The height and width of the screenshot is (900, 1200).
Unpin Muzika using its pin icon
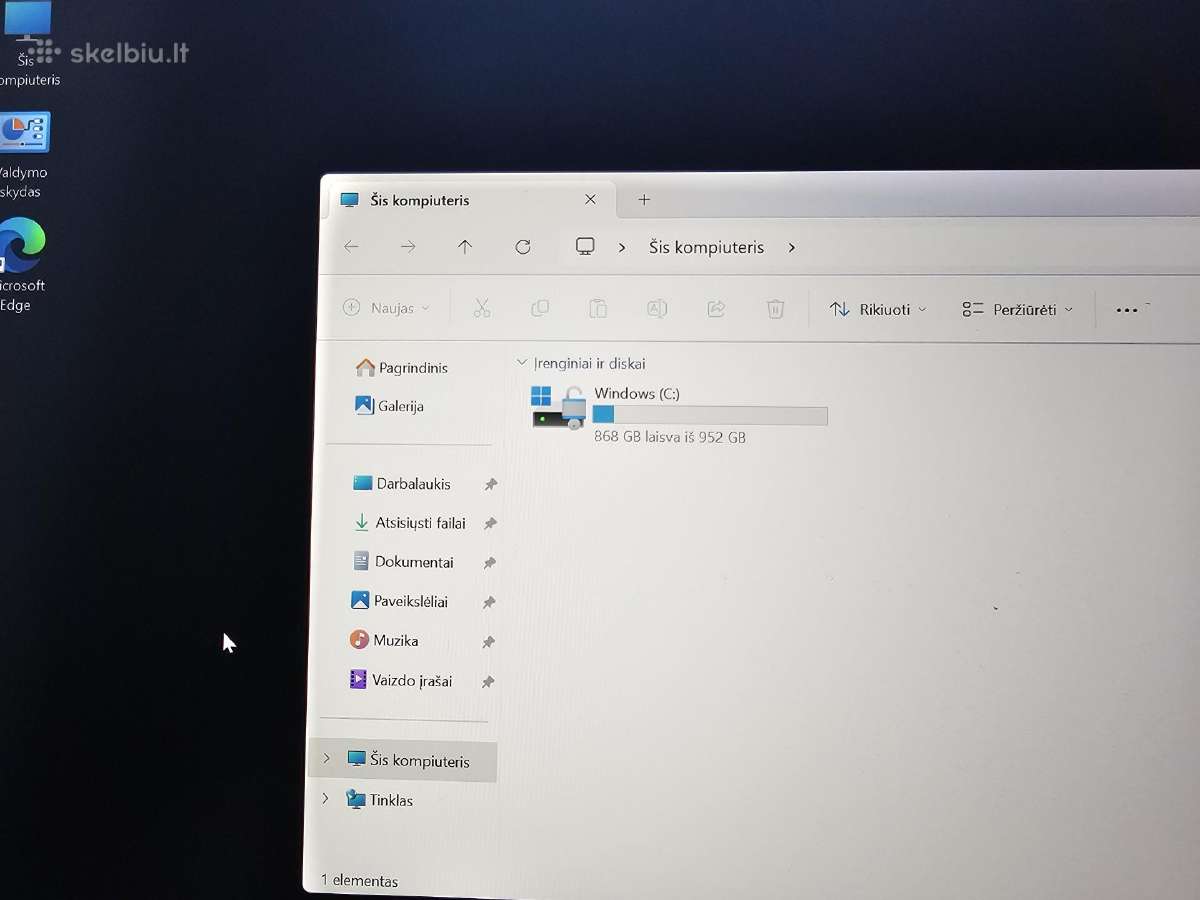point(489,642)
